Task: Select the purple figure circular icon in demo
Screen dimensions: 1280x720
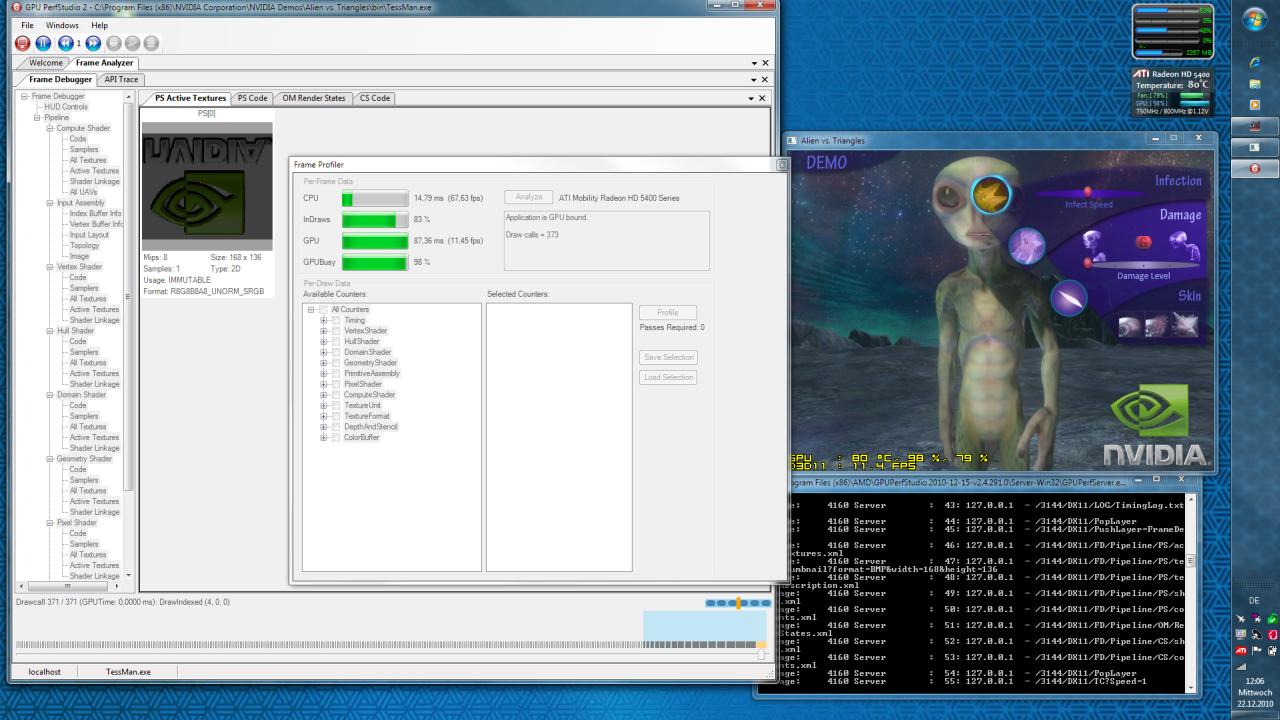Action: pyautogui.click(x=1027, y=245)
